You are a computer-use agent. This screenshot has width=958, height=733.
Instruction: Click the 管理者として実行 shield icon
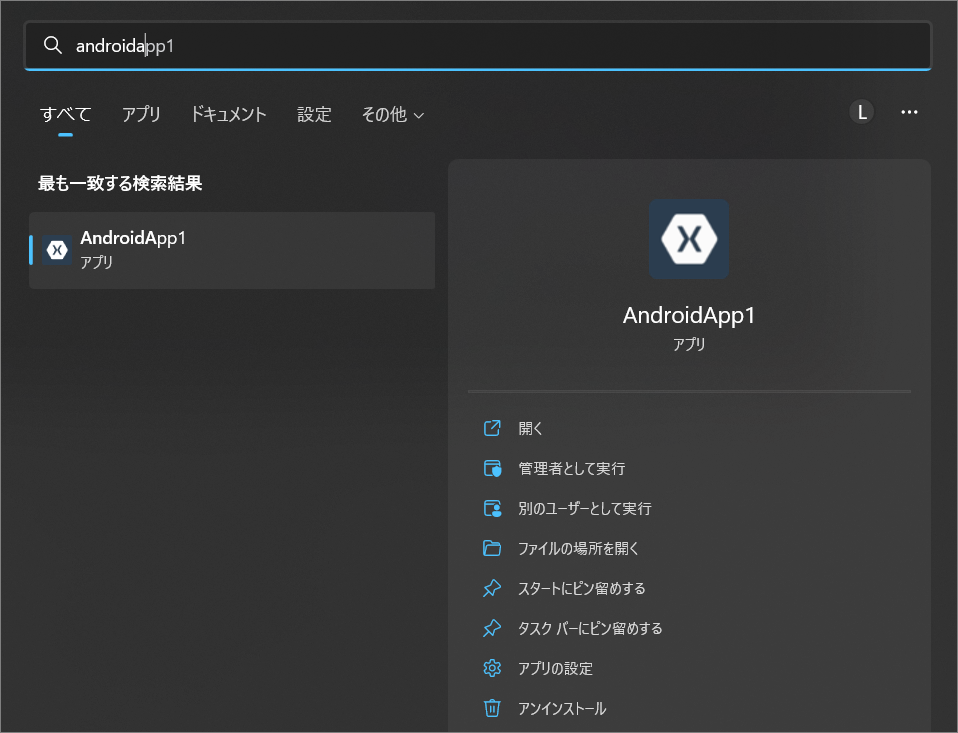492,467
